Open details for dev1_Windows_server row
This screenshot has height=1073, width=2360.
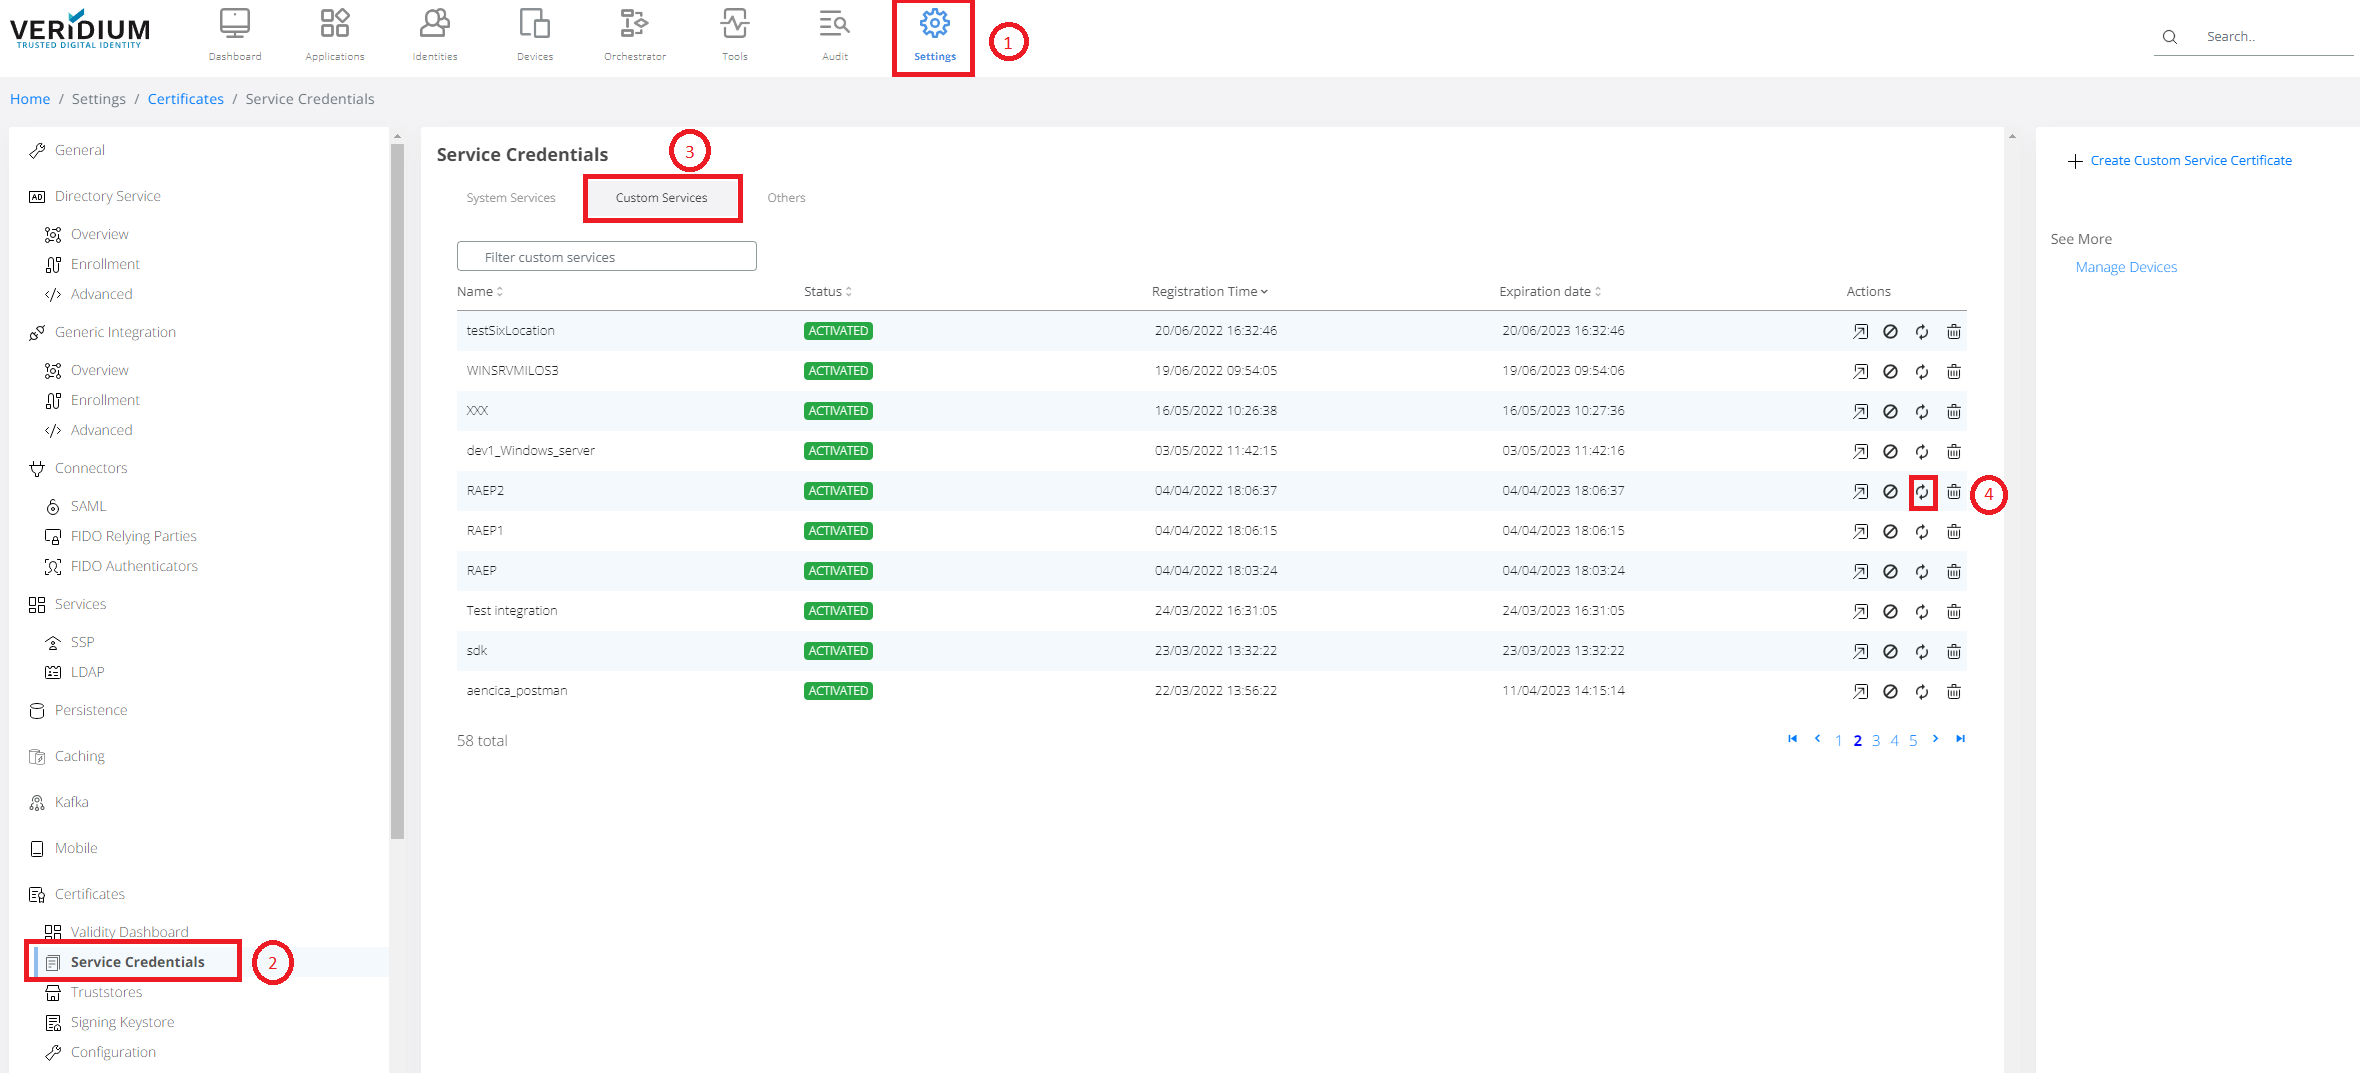coord(1859,452)
